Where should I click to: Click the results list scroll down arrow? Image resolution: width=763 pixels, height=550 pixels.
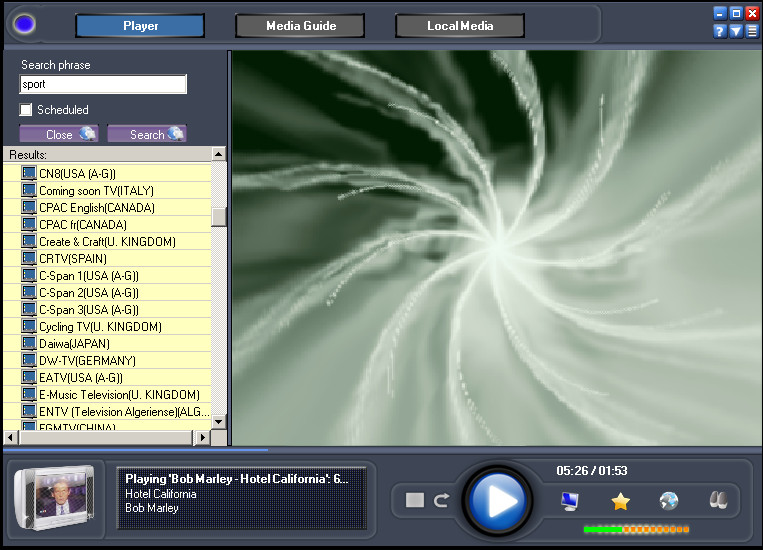(218, 422)
